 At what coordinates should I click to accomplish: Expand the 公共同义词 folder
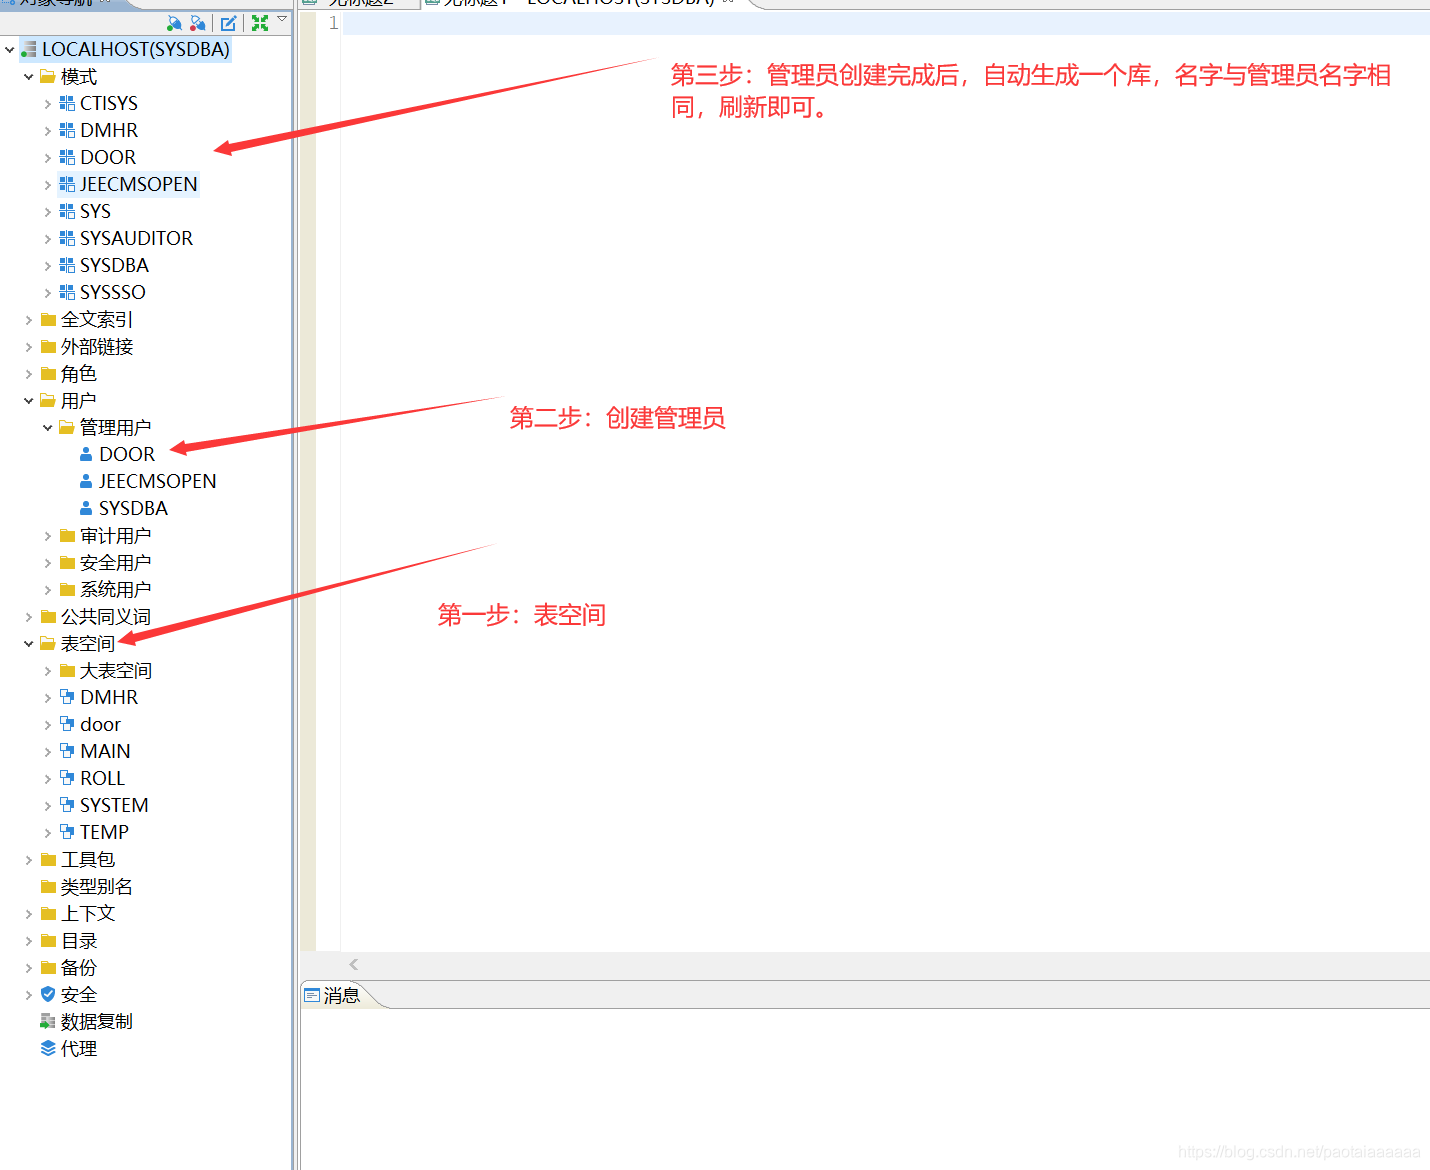[28, 616]
